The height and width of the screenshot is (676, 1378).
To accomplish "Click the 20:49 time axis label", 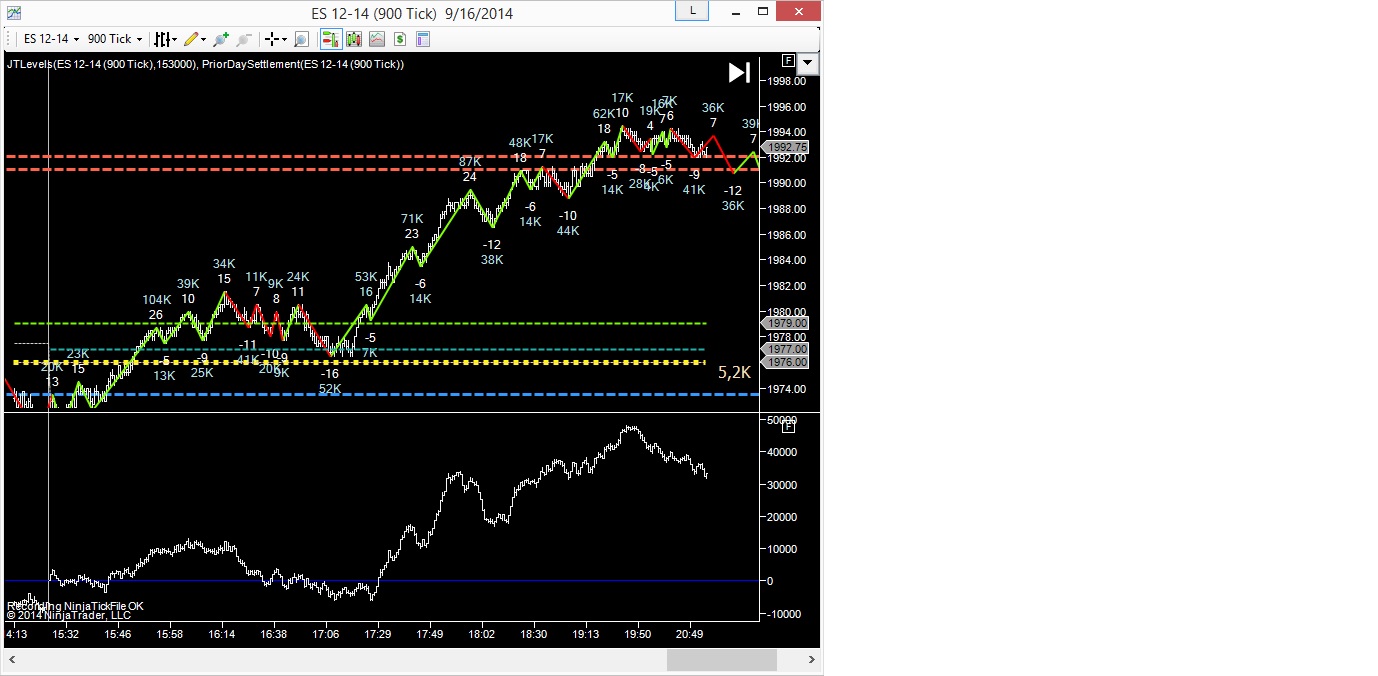I will (690, 634).
